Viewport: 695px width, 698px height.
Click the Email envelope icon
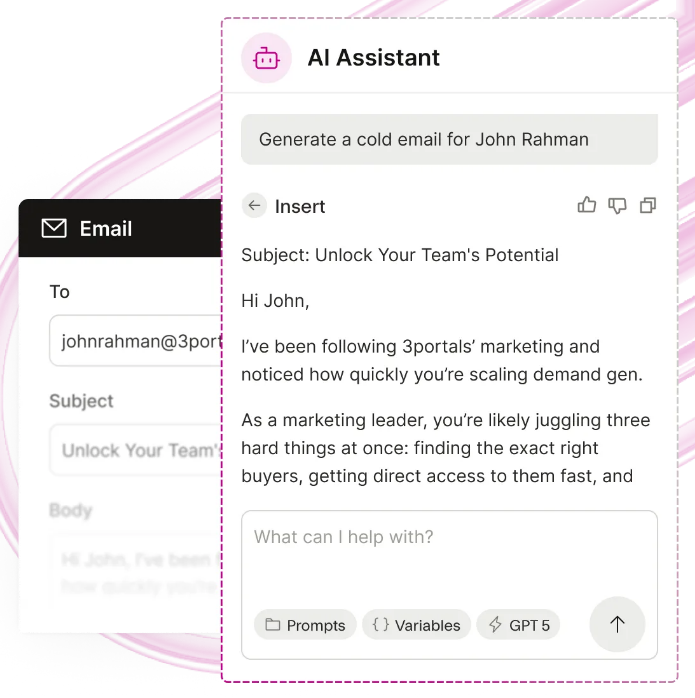[x=54, y=228]
